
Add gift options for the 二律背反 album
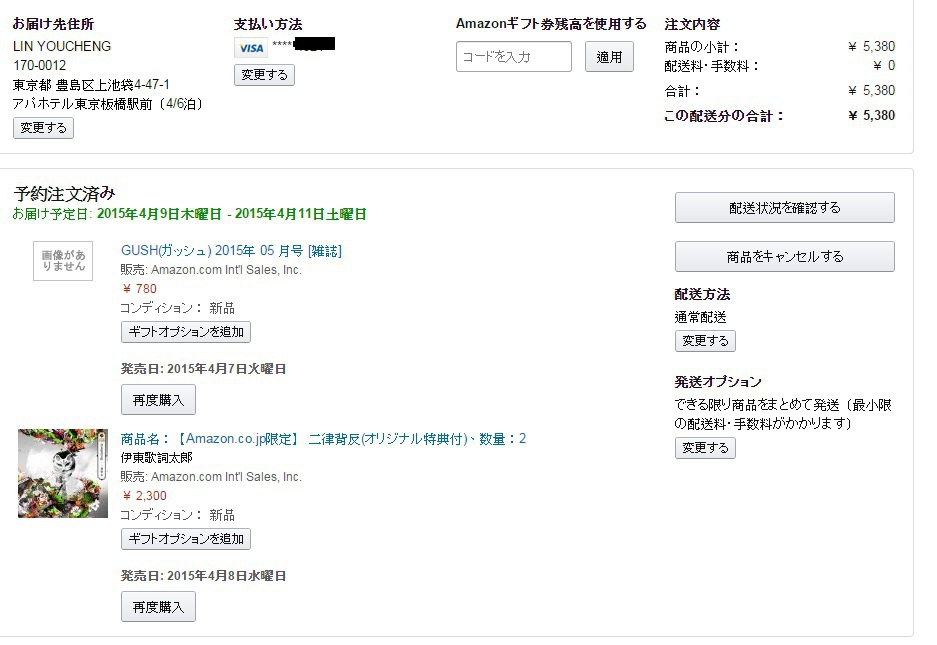point(185,539)
